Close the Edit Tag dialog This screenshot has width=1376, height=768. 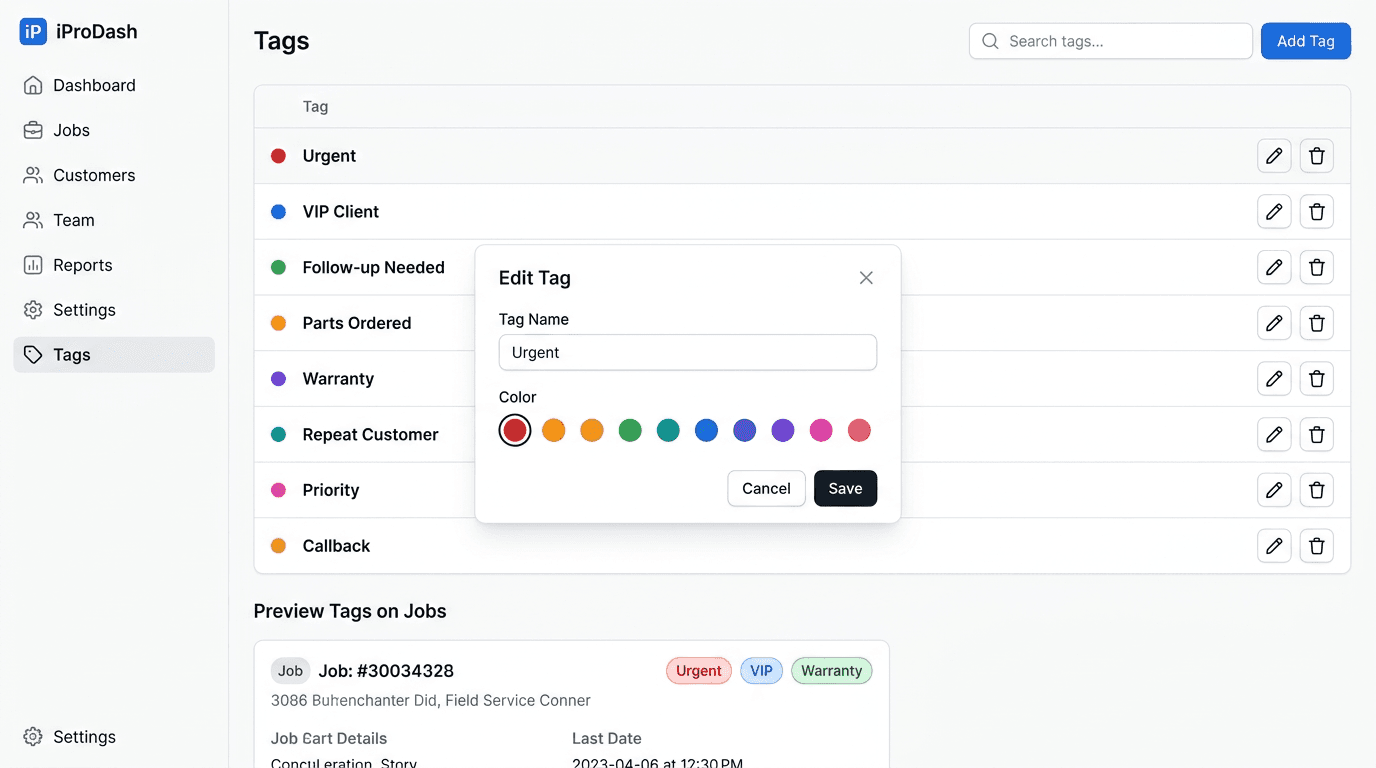866,277
